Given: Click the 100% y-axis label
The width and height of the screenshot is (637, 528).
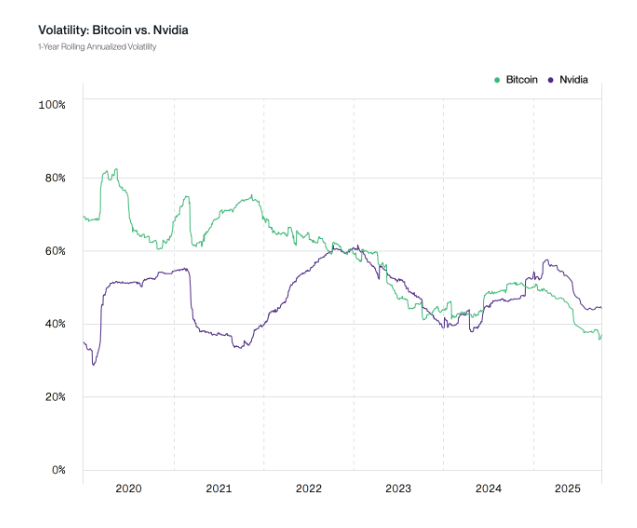Looking at the screenshot, I should coord(51,104).
